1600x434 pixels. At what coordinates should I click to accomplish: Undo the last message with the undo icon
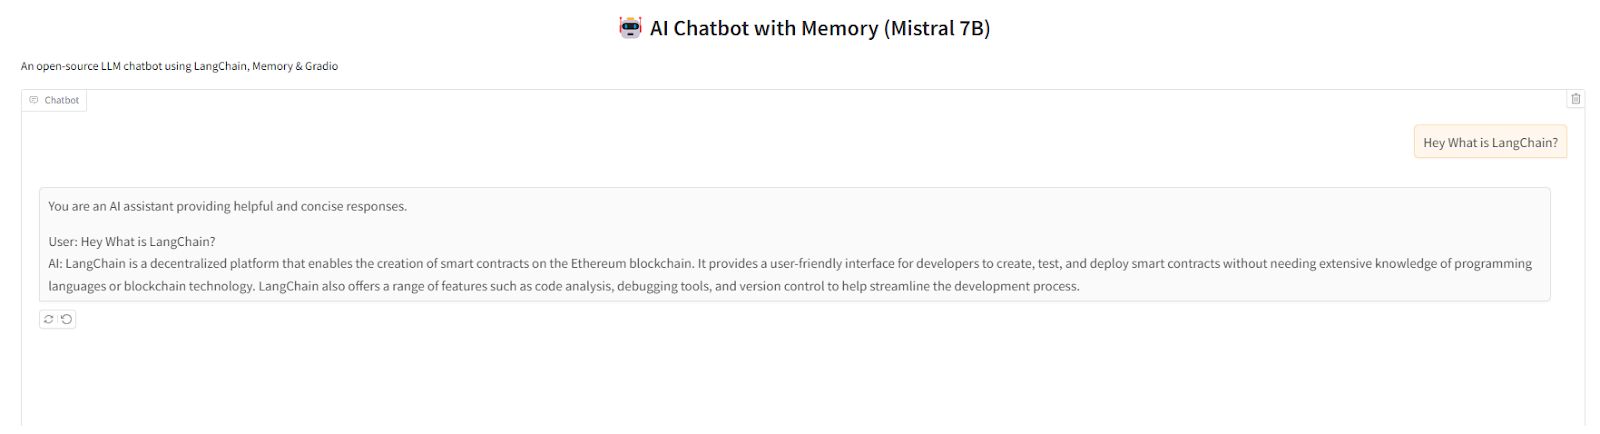[x=67, y=319]
